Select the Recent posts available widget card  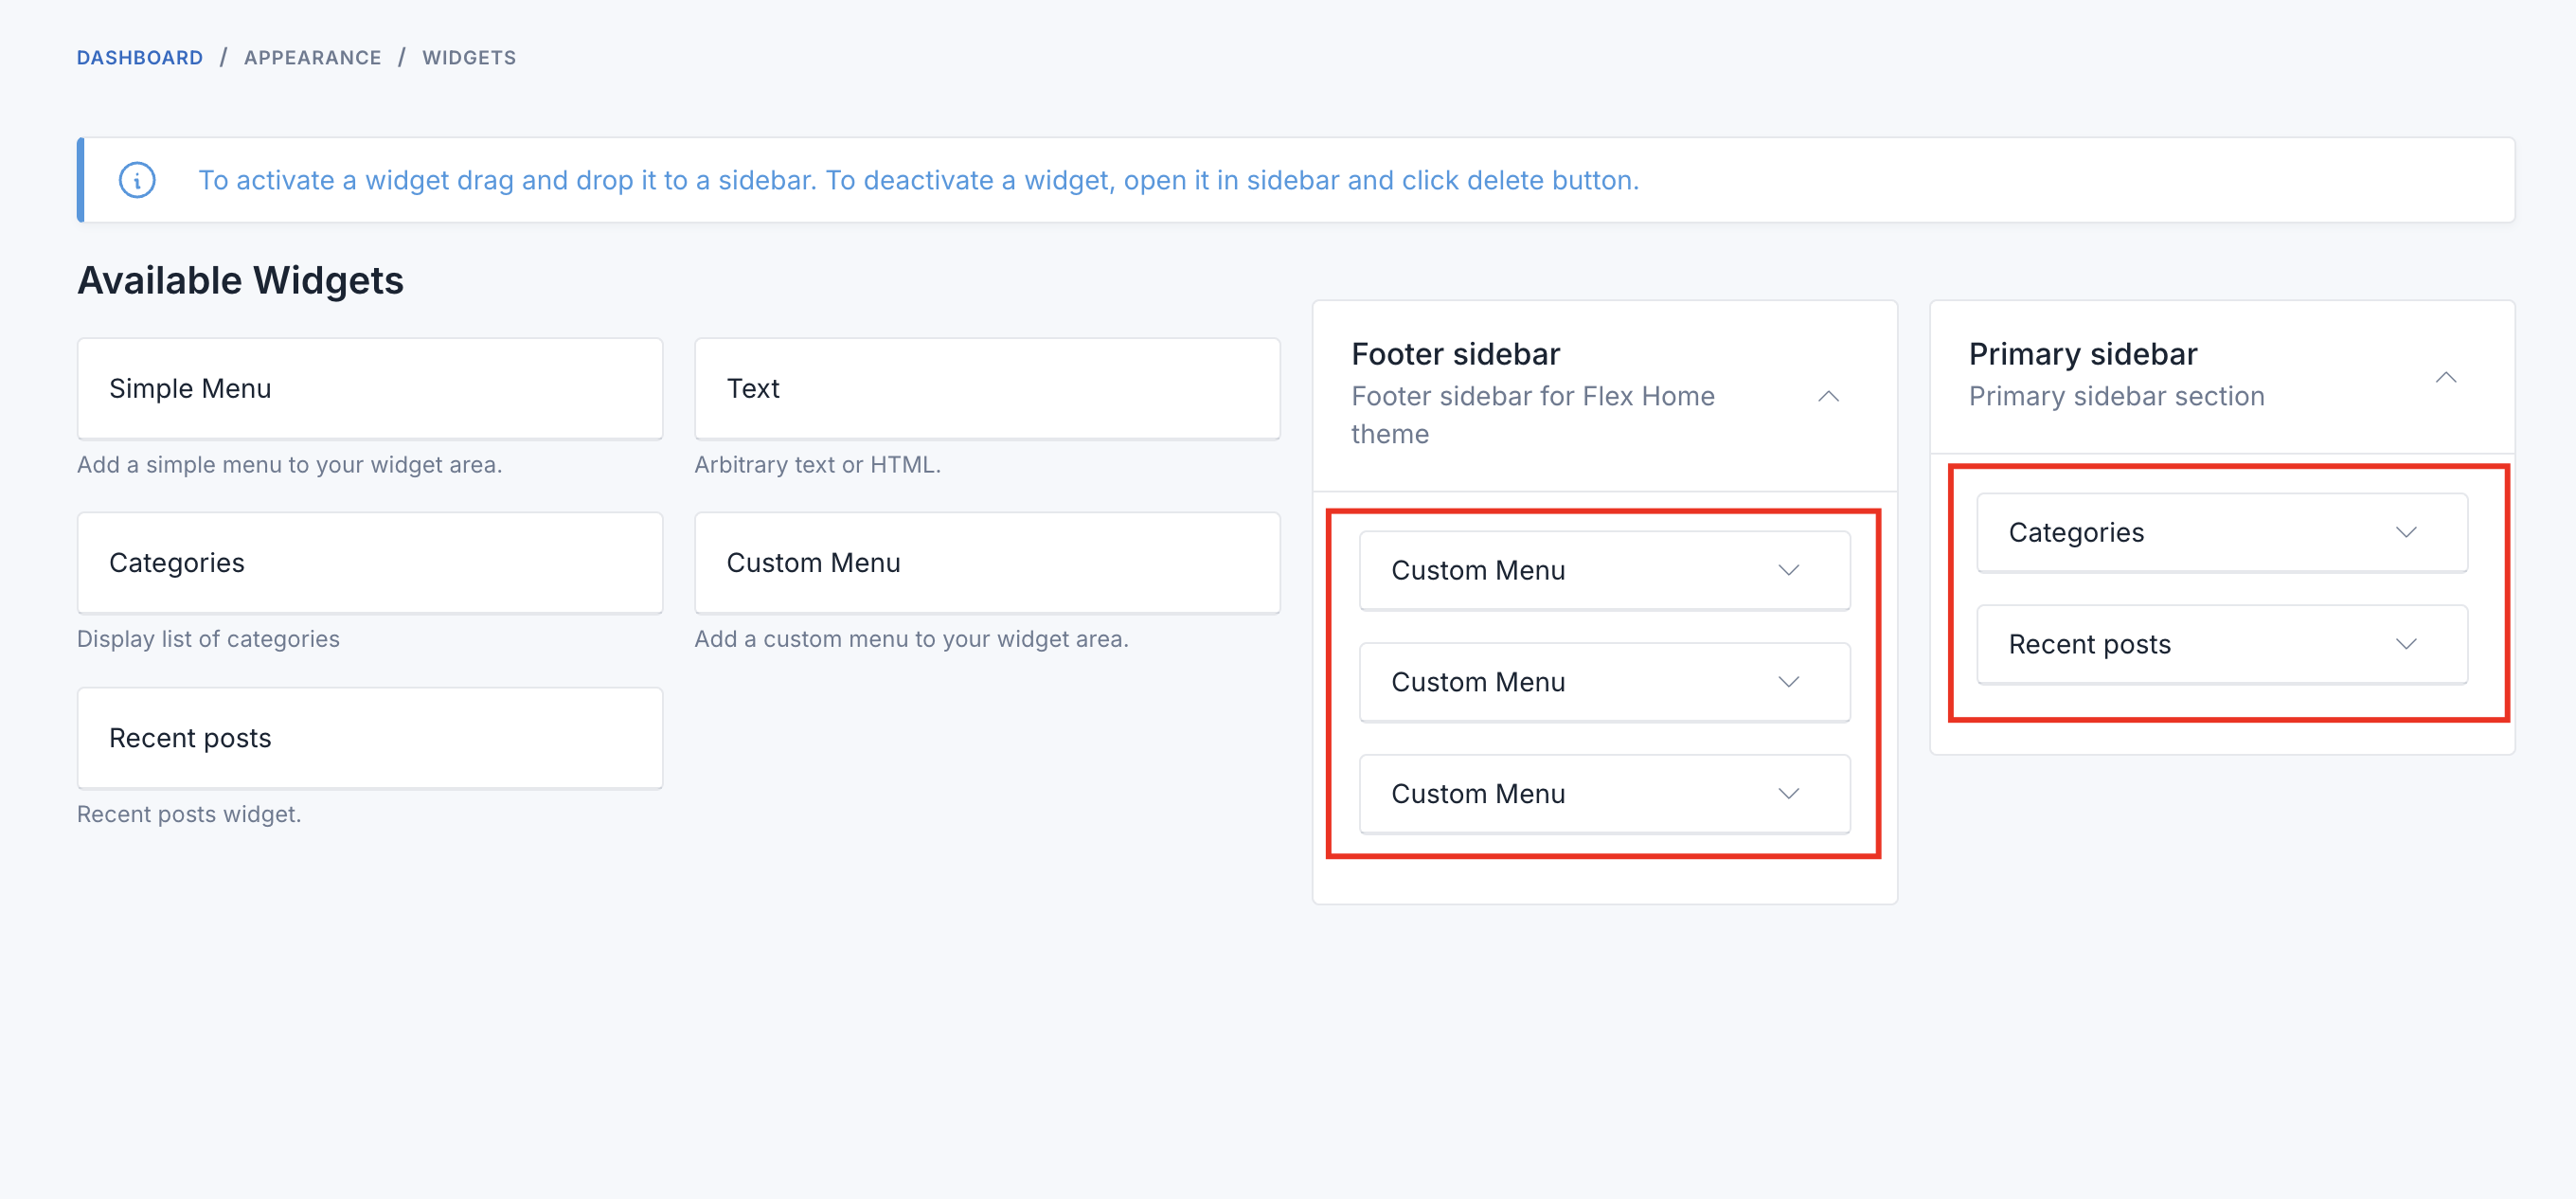369,737
